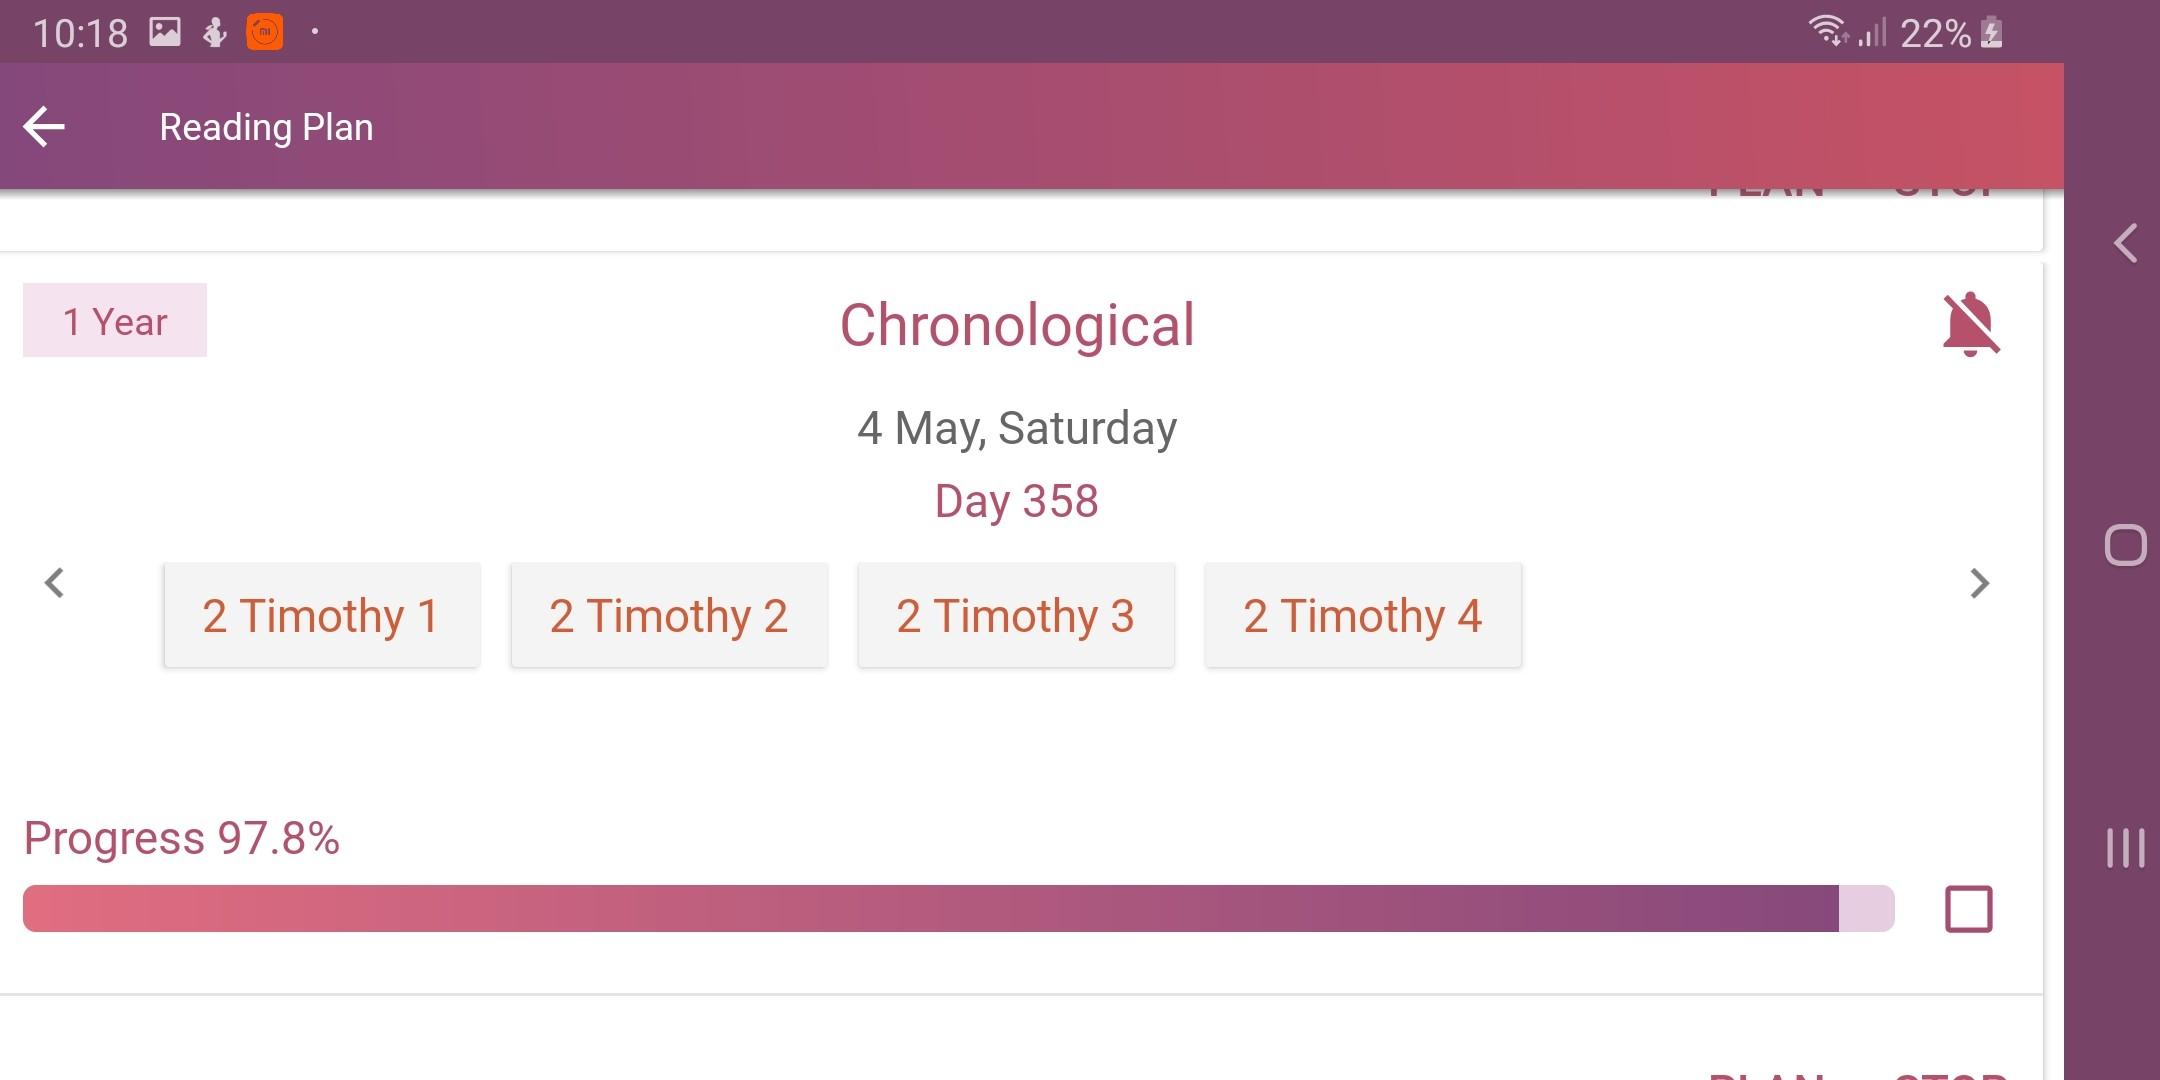Open 2 Timothy 4 chapter

1362,615
